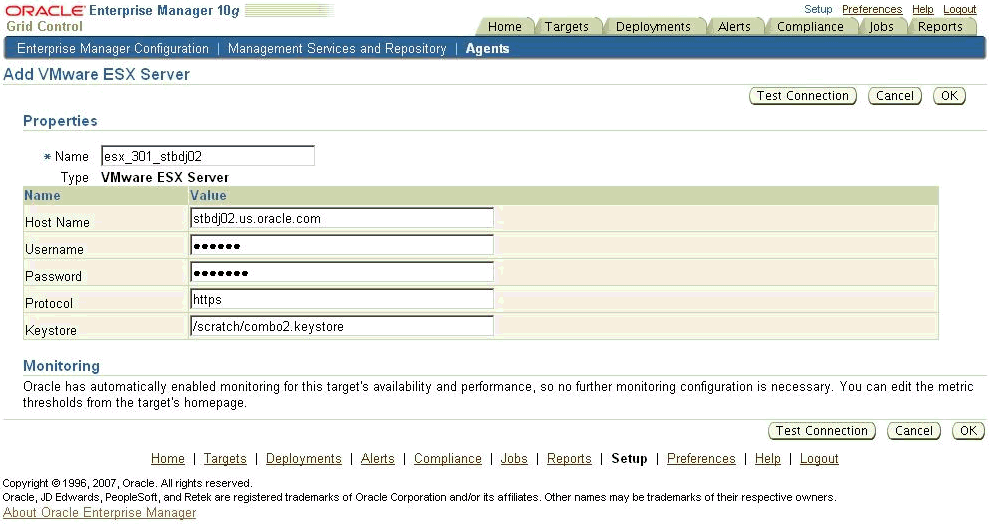Viewport: 989px width, 524px height.
Task: Switch to the Targets tab
Action: (566, 26)
